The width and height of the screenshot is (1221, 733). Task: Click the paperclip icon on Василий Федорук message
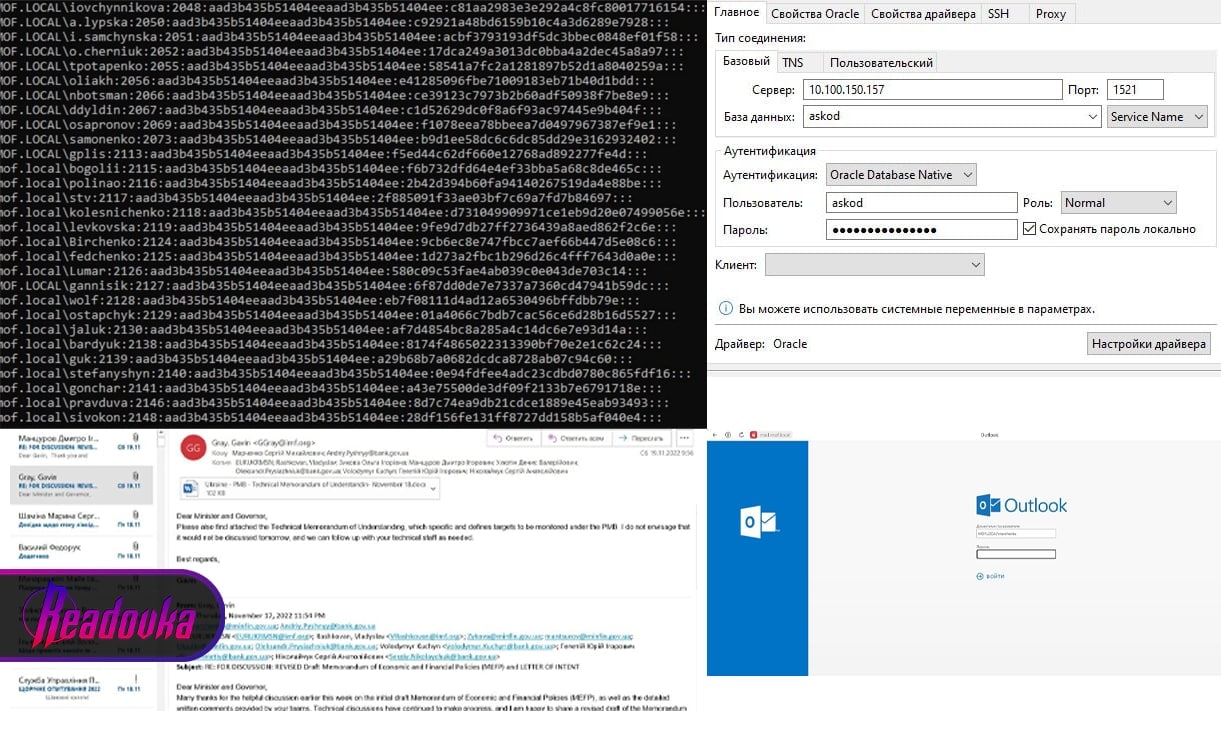click(x=135, y=547)
